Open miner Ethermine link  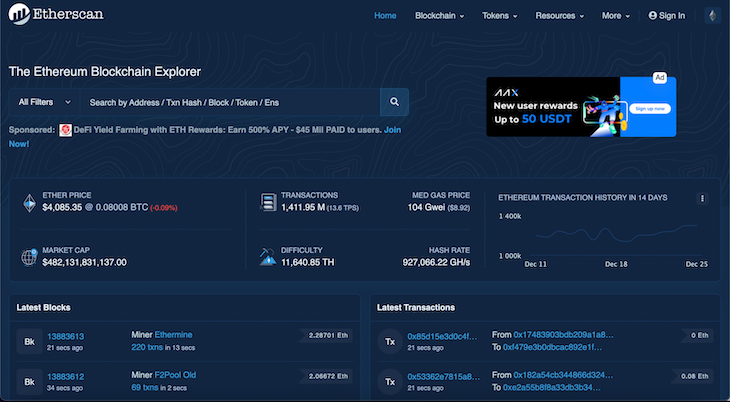(x=173, y=334)
